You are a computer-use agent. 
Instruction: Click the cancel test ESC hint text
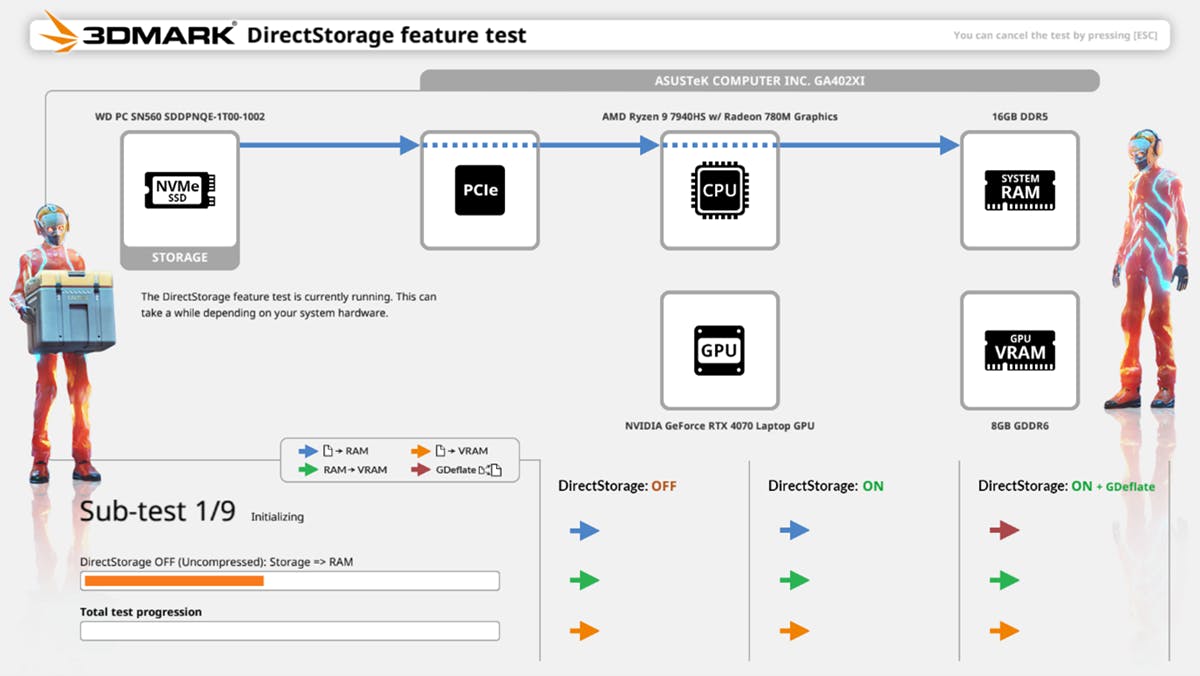point(1055,36)
